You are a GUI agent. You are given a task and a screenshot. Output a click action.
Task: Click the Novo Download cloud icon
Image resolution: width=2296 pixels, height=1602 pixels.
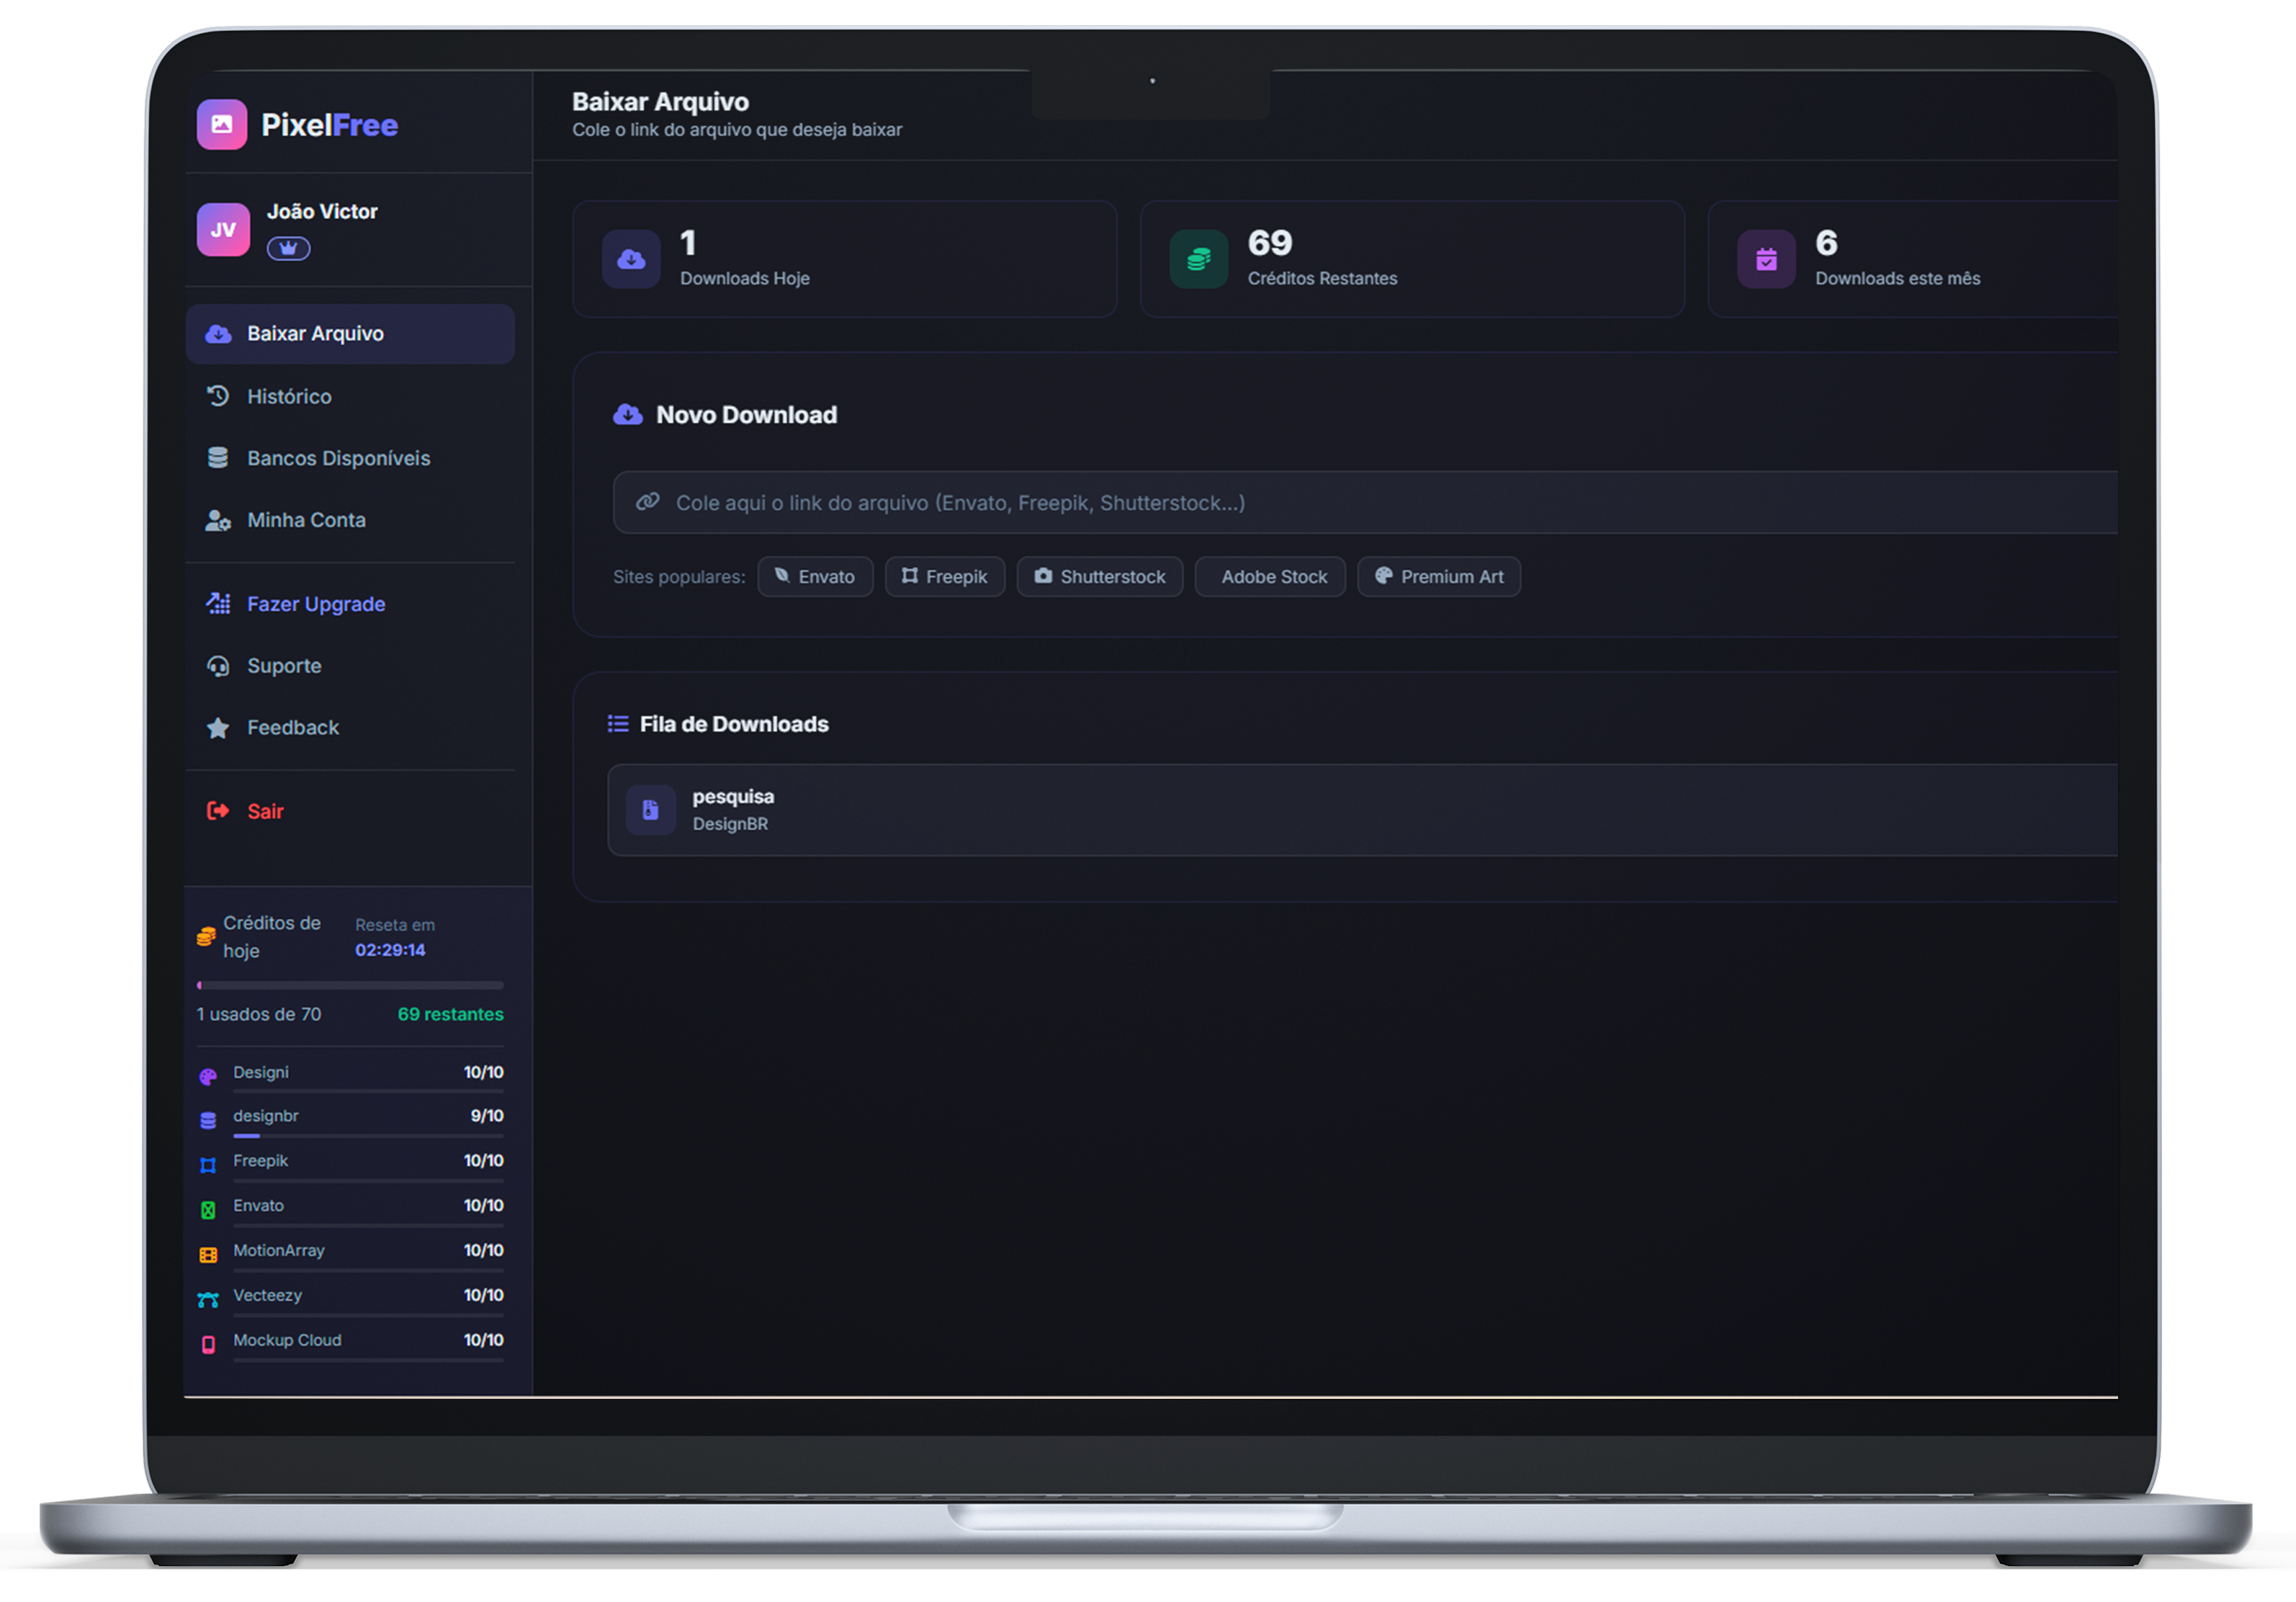pos(628,415)
